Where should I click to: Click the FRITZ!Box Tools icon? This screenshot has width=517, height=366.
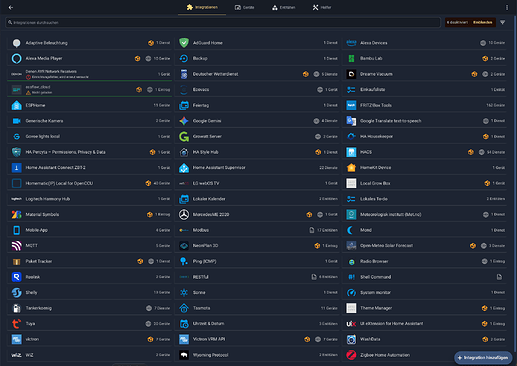pos(351,105)
